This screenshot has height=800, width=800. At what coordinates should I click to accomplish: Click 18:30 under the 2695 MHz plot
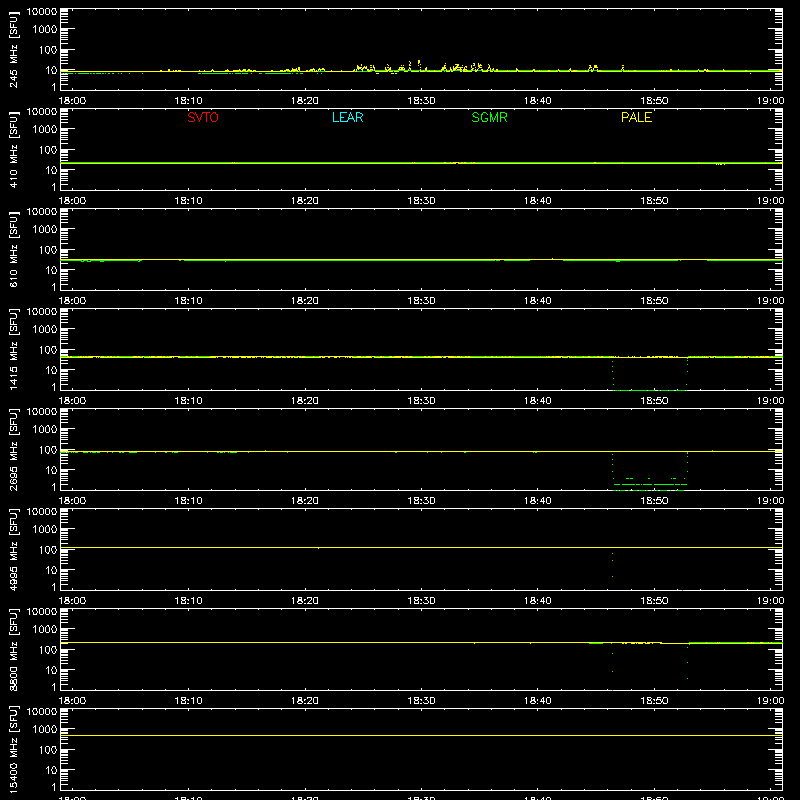click(421, 501)
